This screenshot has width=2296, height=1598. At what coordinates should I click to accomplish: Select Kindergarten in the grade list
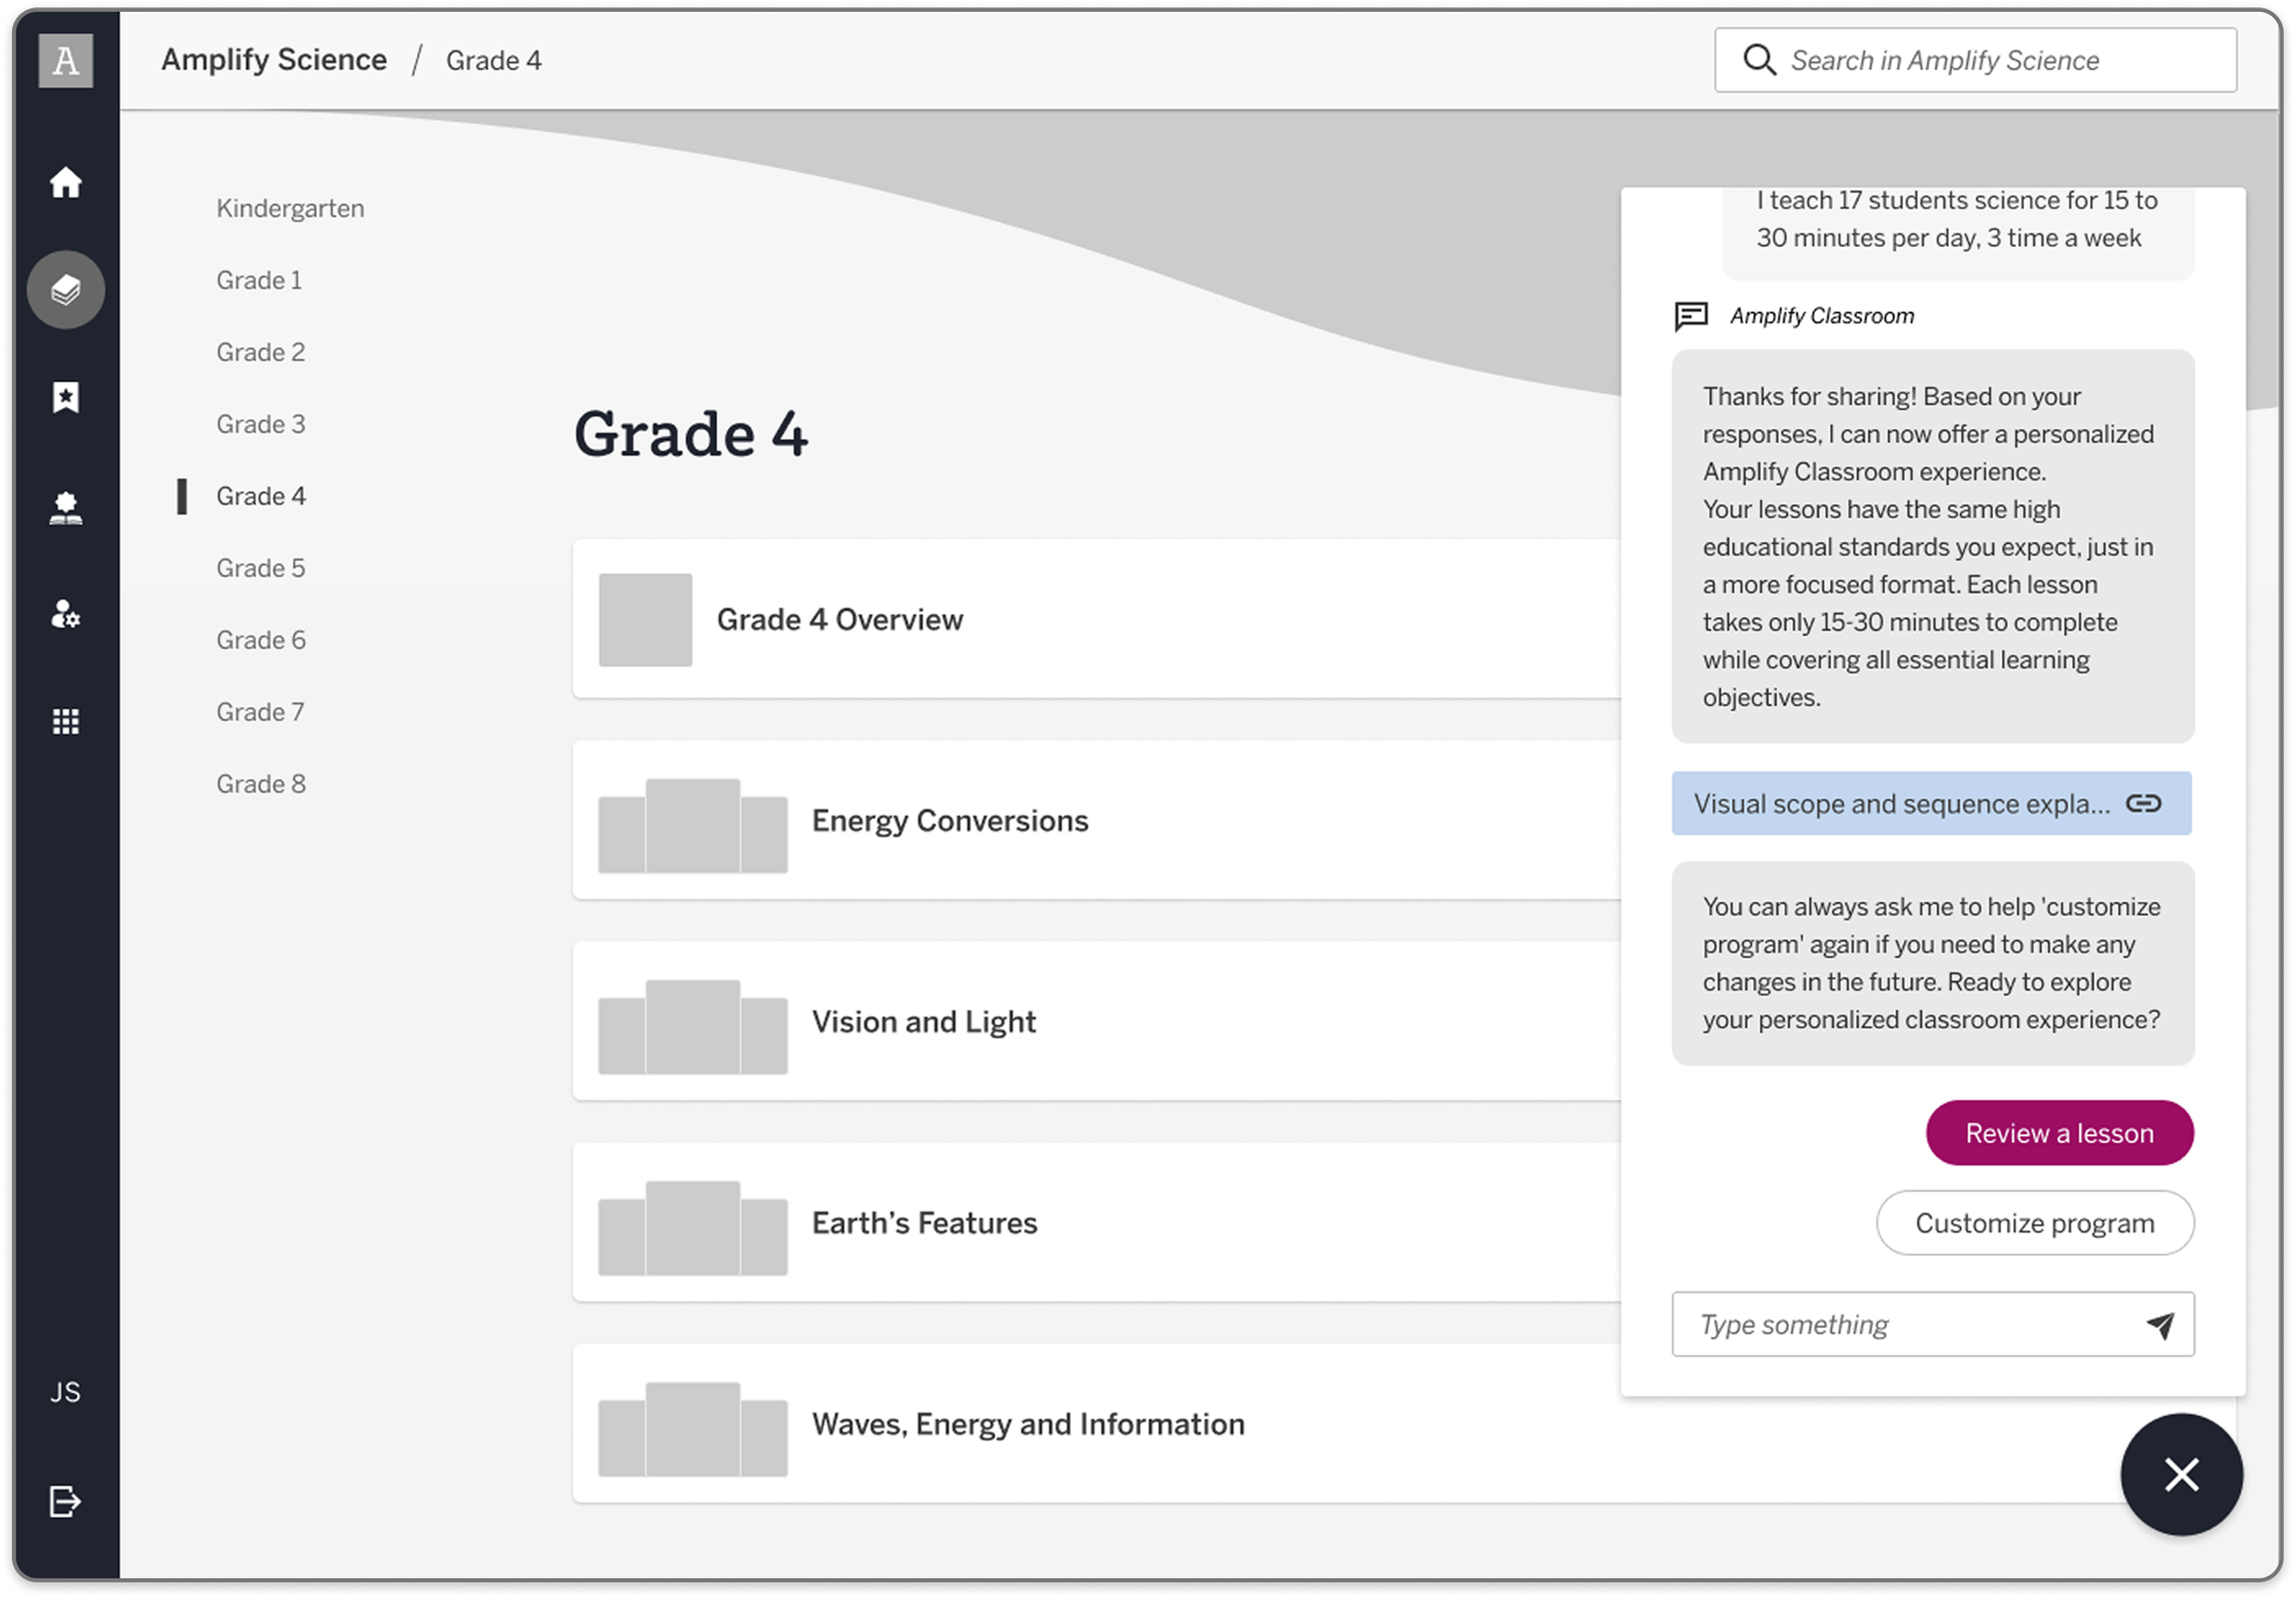(290, 208)
